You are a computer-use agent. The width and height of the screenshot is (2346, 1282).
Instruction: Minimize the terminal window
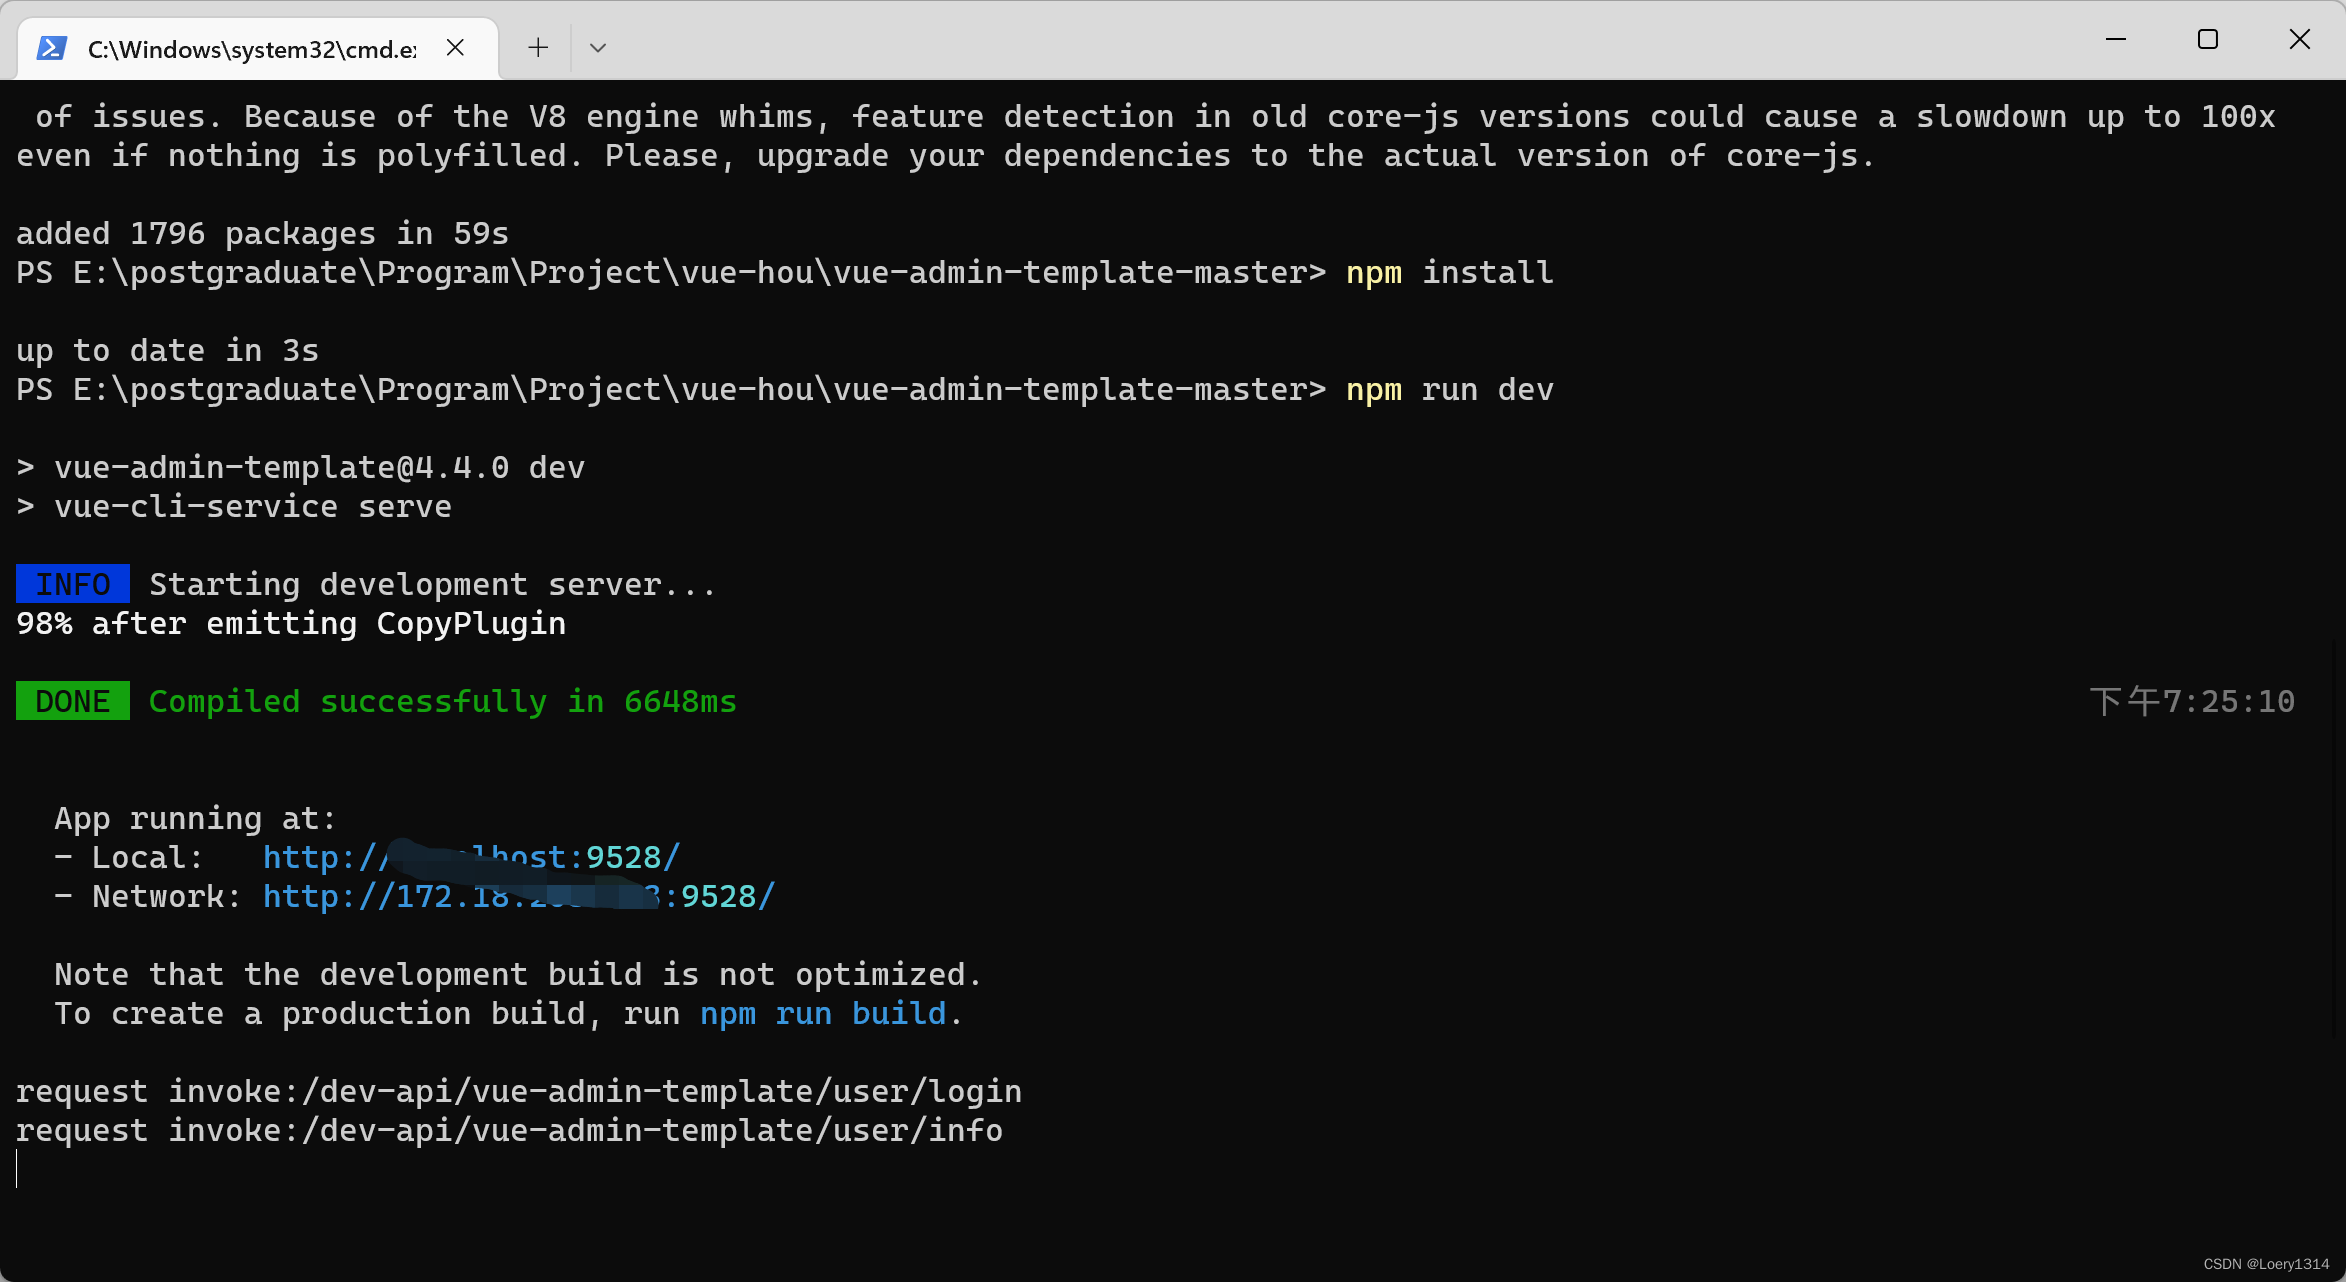[x=2116, y=40]
